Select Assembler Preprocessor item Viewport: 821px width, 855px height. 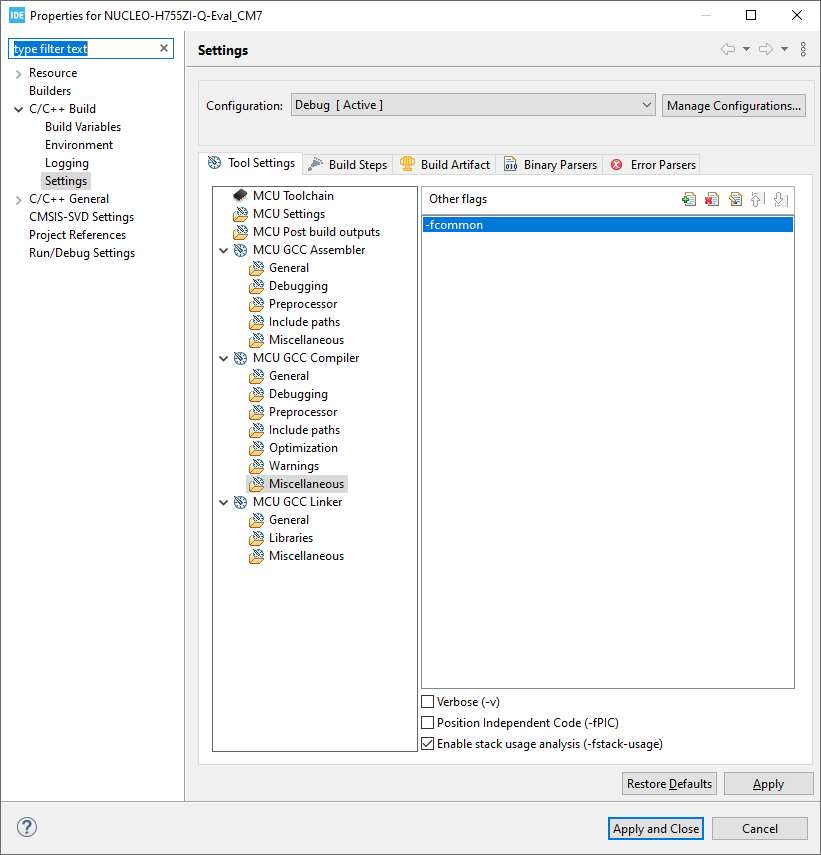pyautogui.click(x=303, y=304)
